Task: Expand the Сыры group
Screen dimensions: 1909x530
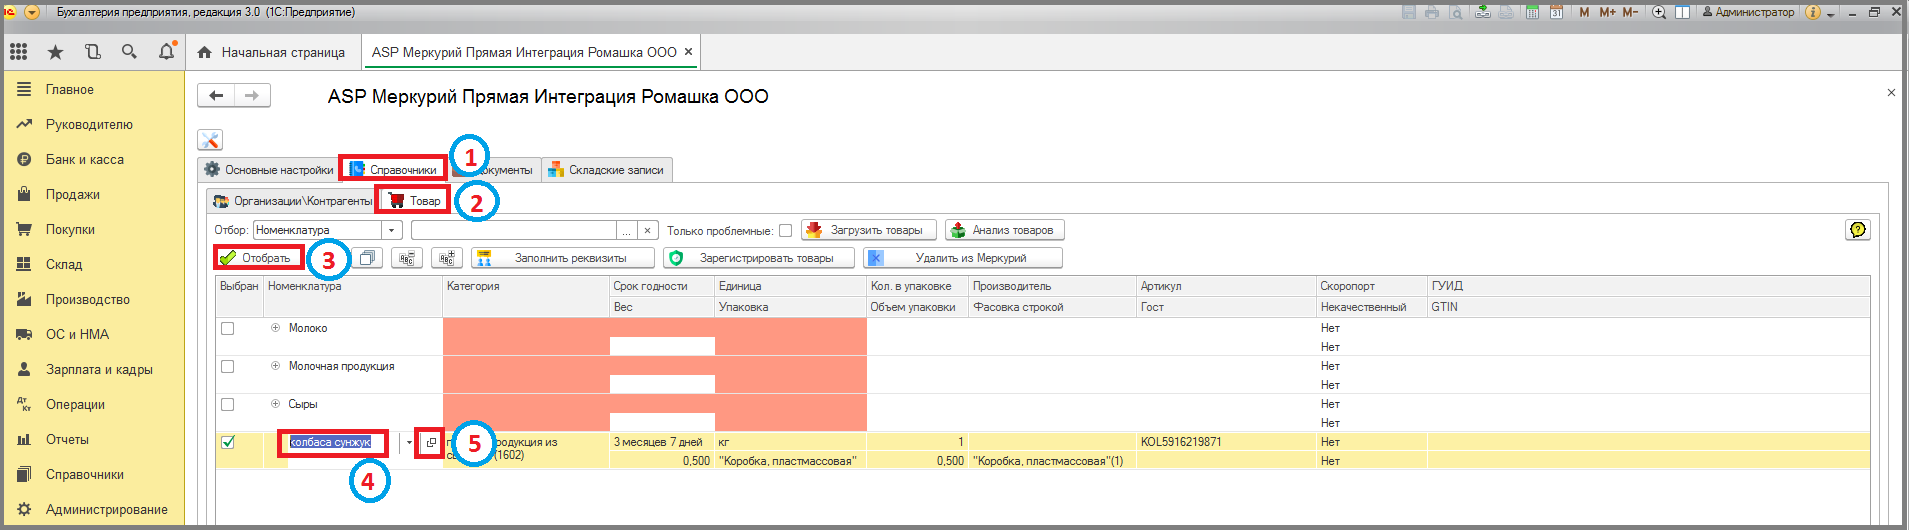Action: [x=275, y=404]
